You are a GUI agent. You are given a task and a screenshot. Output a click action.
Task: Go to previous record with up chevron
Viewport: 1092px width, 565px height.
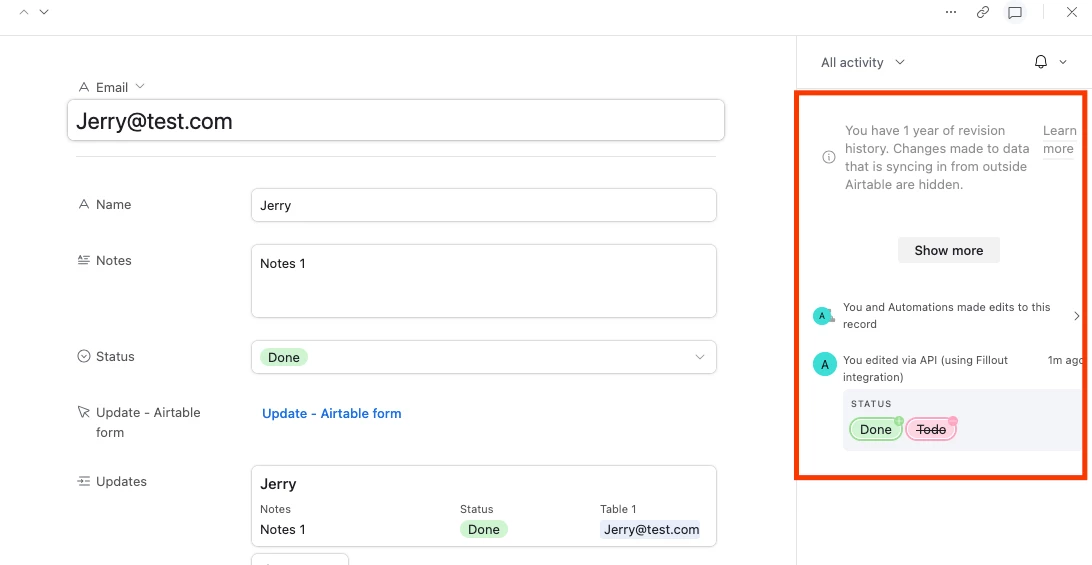pyautogui.click(x=24, y=12)
